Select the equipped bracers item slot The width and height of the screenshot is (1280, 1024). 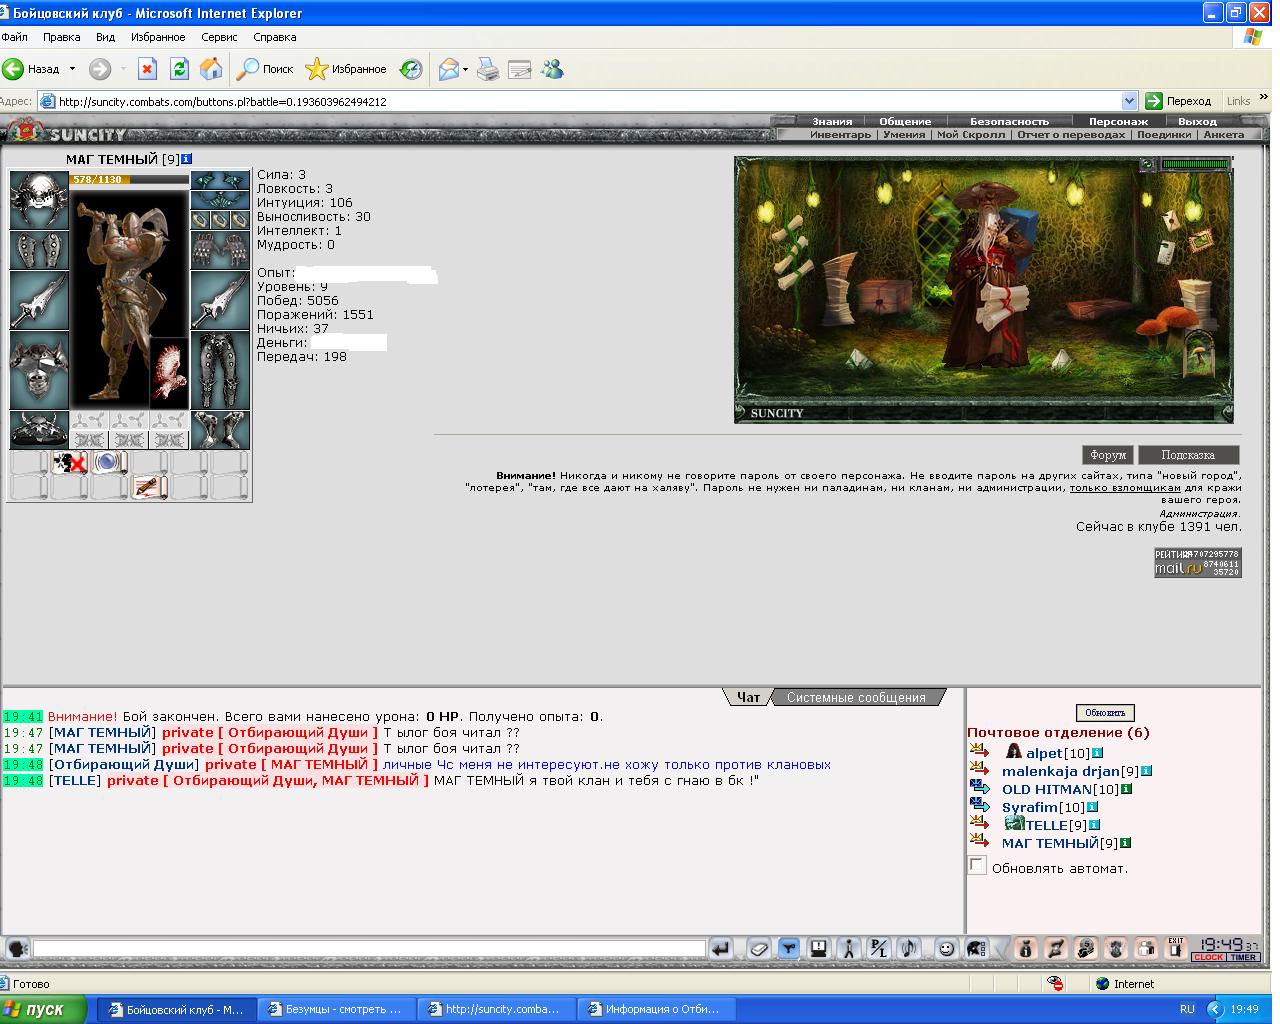pos(39,250)
